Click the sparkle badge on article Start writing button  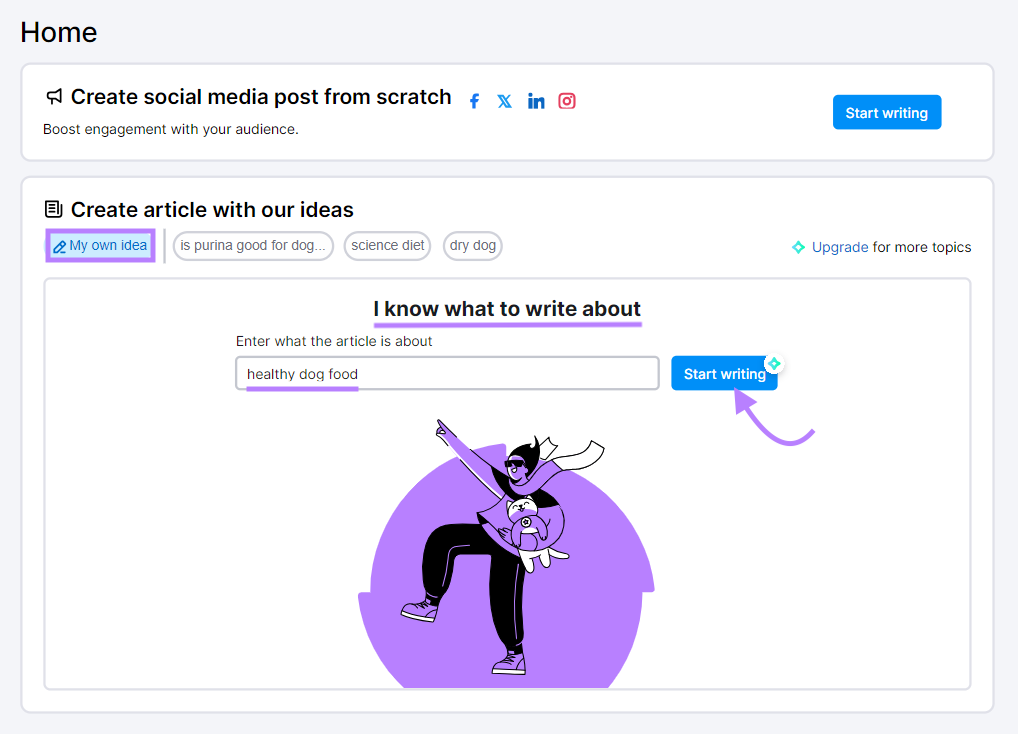(773, 363)
